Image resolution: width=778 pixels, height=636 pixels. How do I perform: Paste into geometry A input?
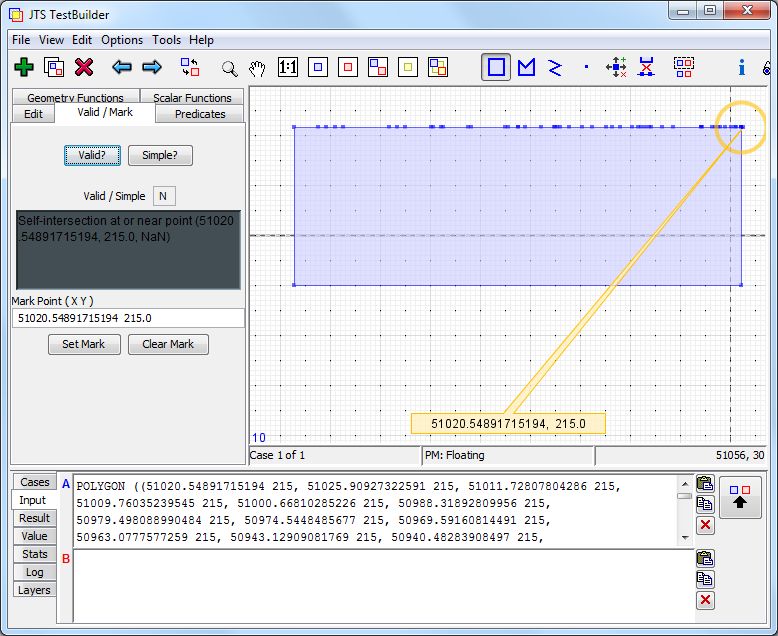(x=705, y=483)
